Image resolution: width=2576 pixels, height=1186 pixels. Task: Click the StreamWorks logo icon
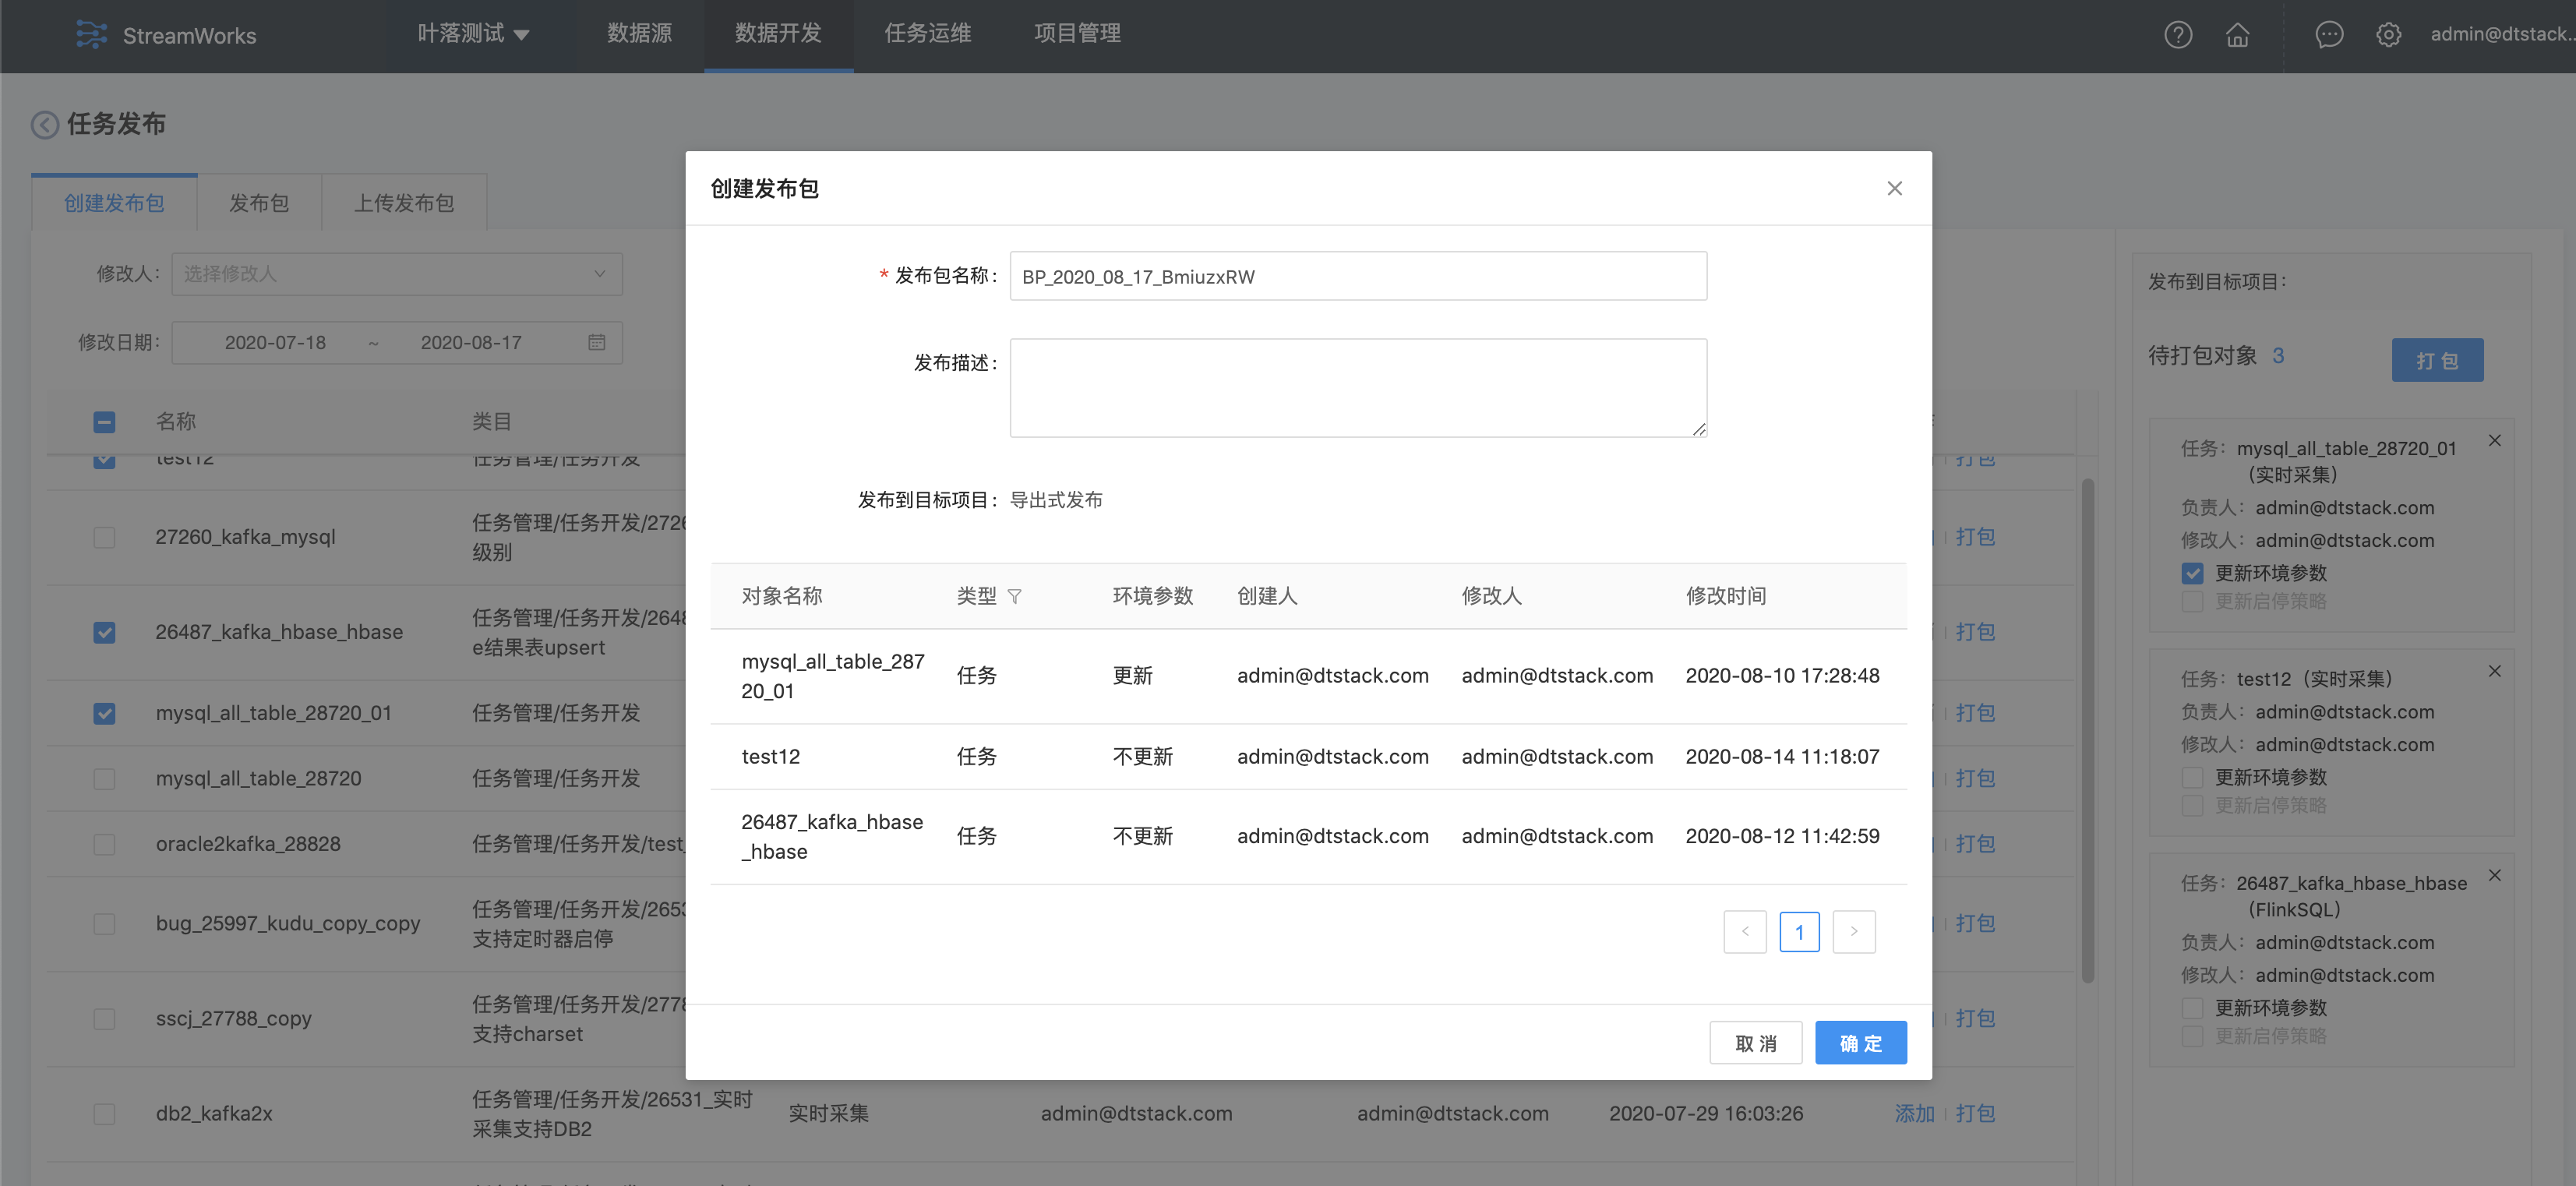pyautogui.click(x=91, y=35)
